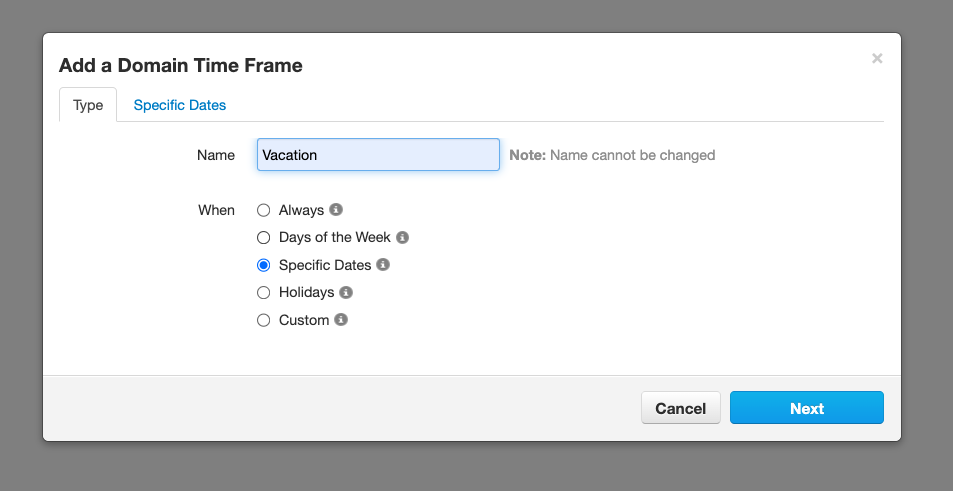
Task: Click the Always option label text
Action: click(x=301, y=210)
